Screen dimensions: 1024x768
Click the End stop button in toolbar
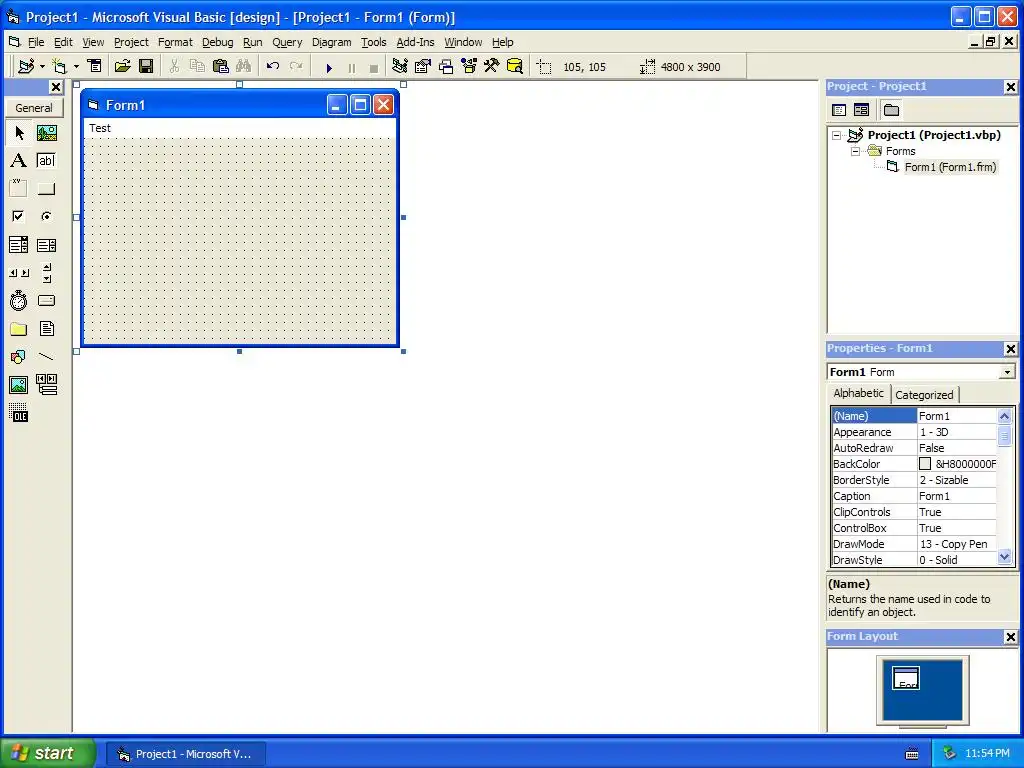click(x=374, y=67)
